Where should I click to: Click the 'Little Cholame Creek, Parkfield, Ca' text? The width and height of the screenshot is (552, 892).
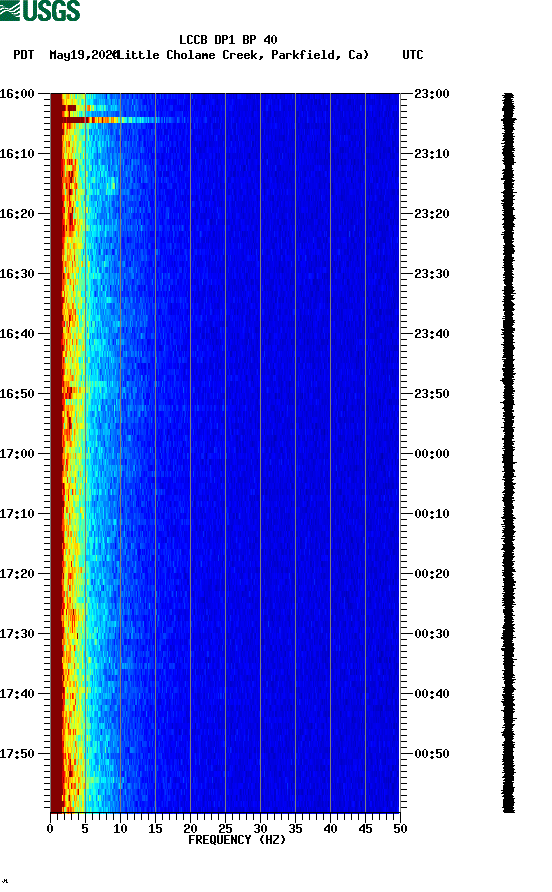(x=243, y=55)
